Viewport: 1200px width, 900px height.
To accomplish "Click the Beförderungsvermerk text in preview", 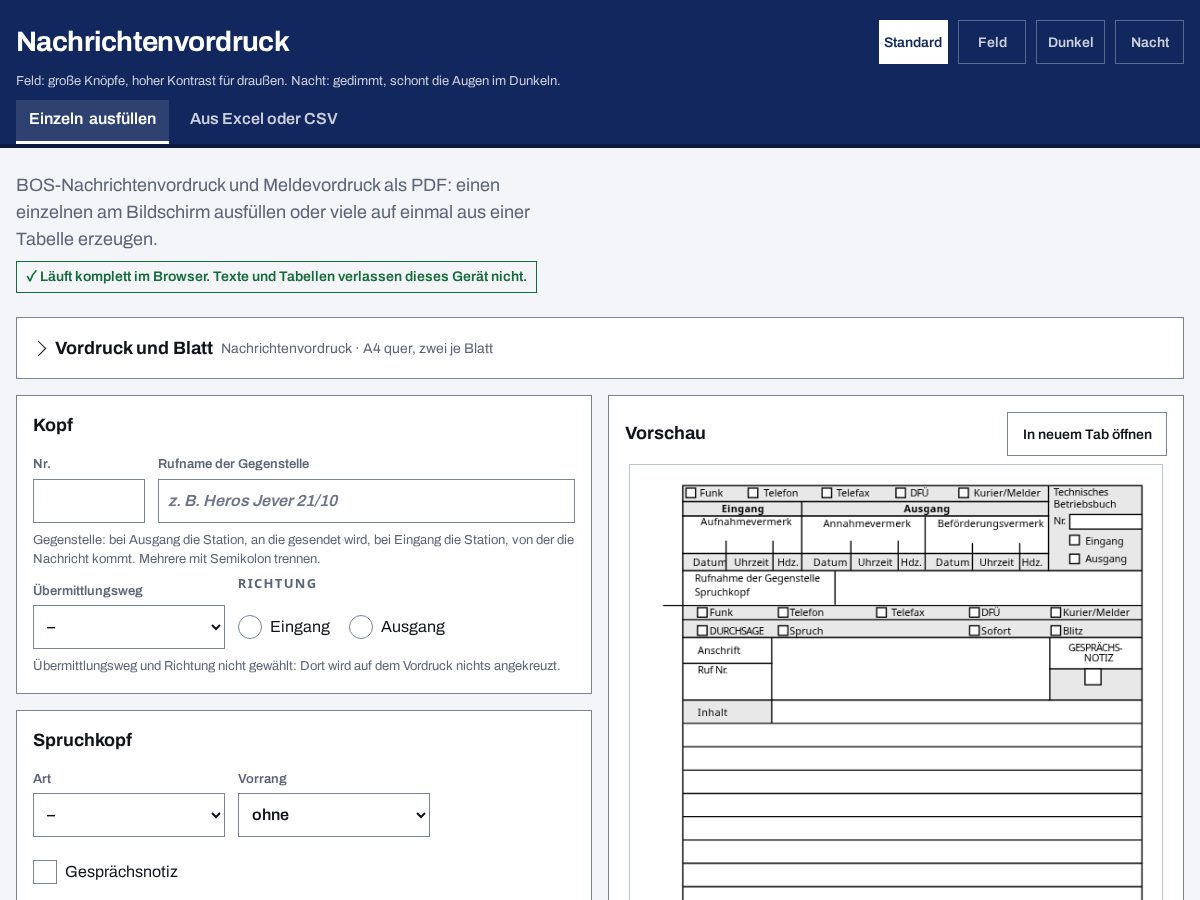I will pos(990,523).
